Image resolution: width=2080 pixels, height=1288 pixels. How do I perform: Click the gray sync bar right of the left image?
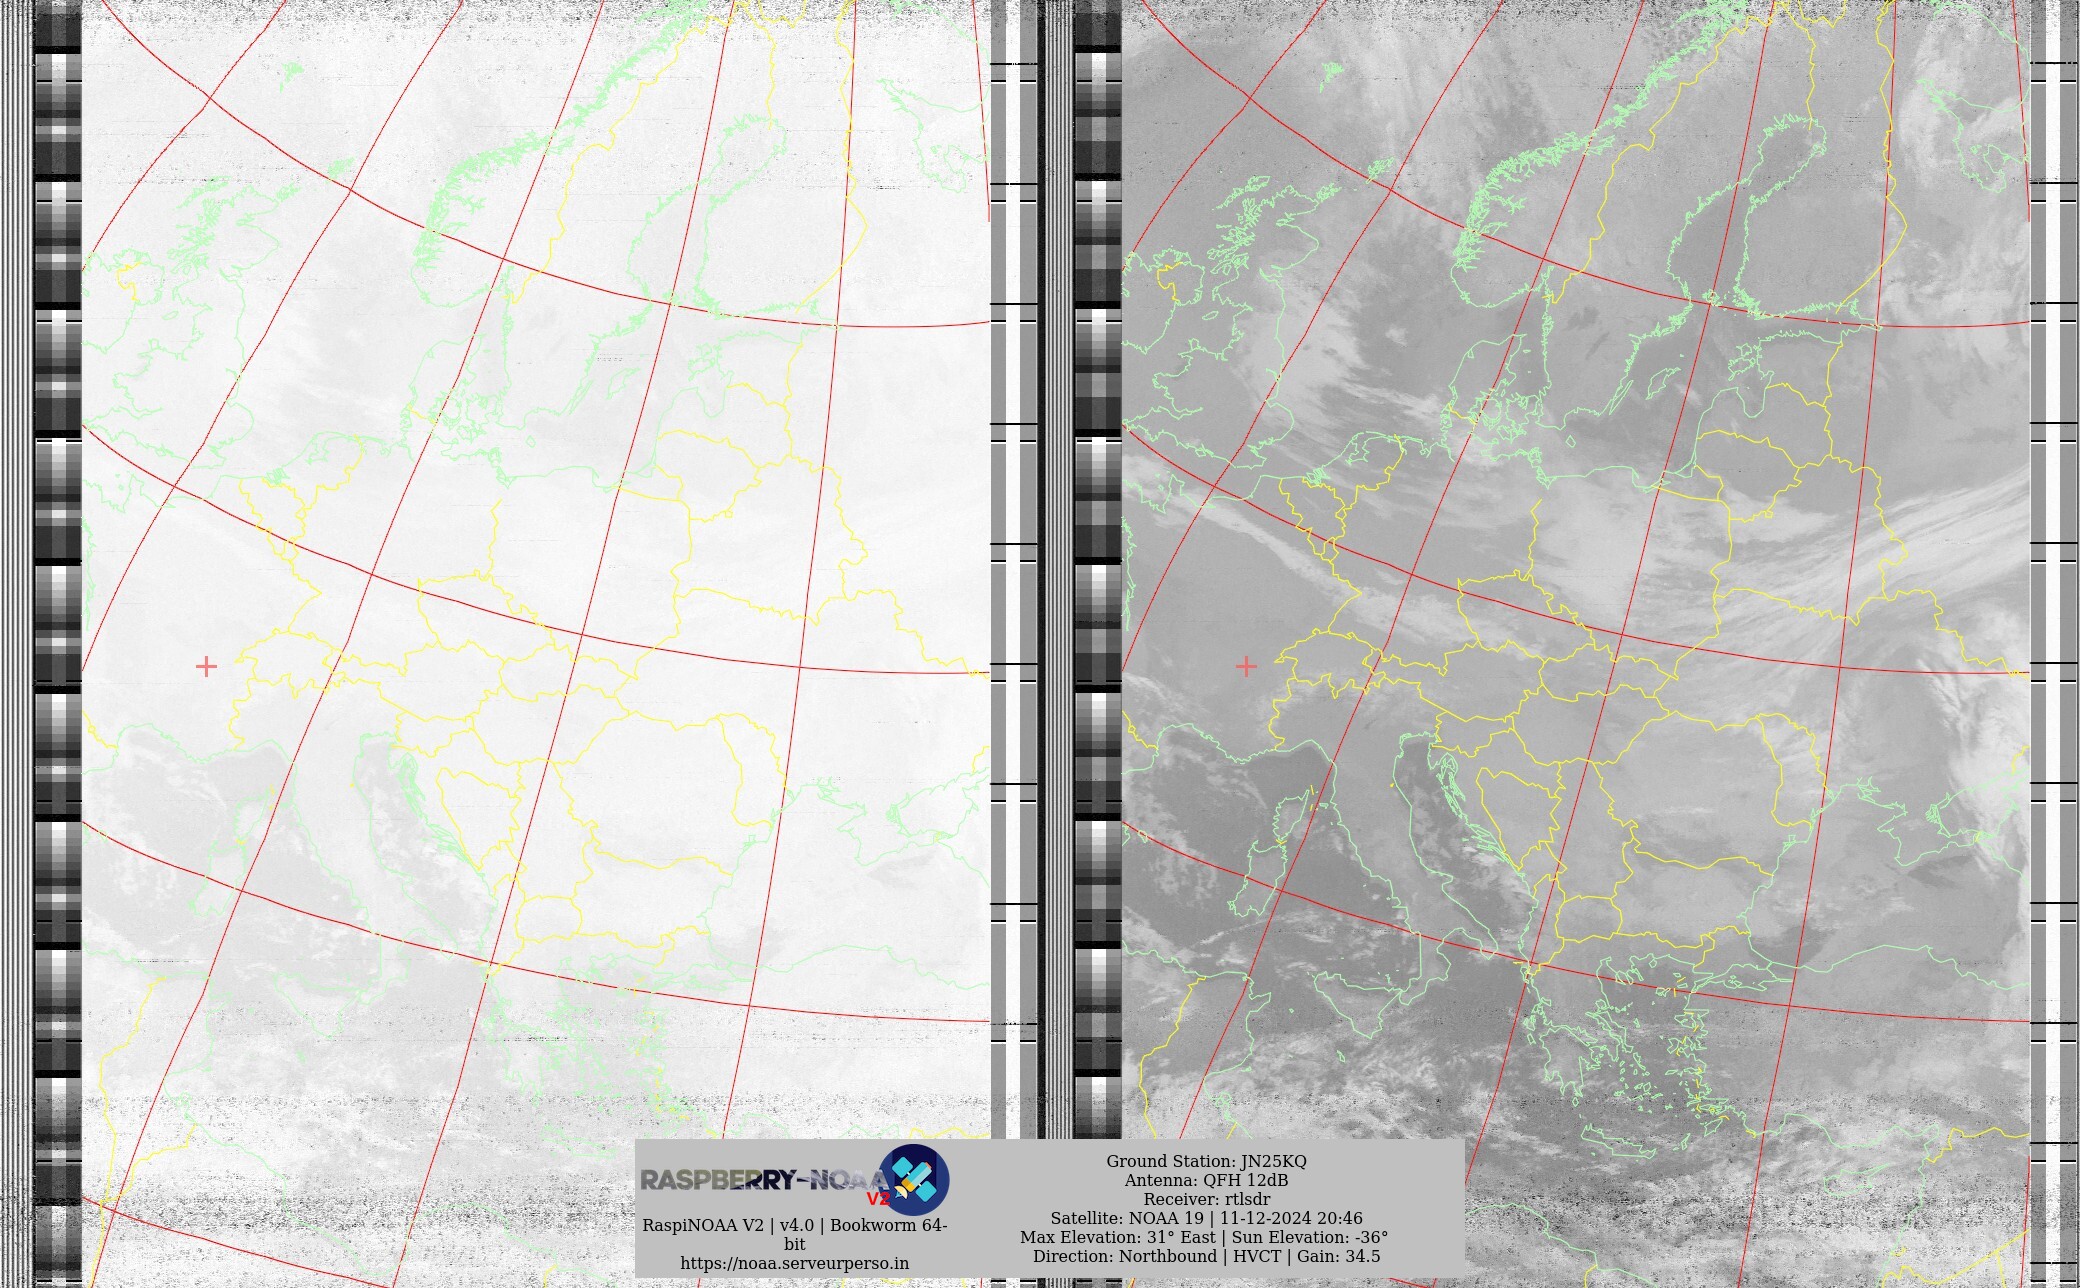pyautogui.click(x=998, y=500)
